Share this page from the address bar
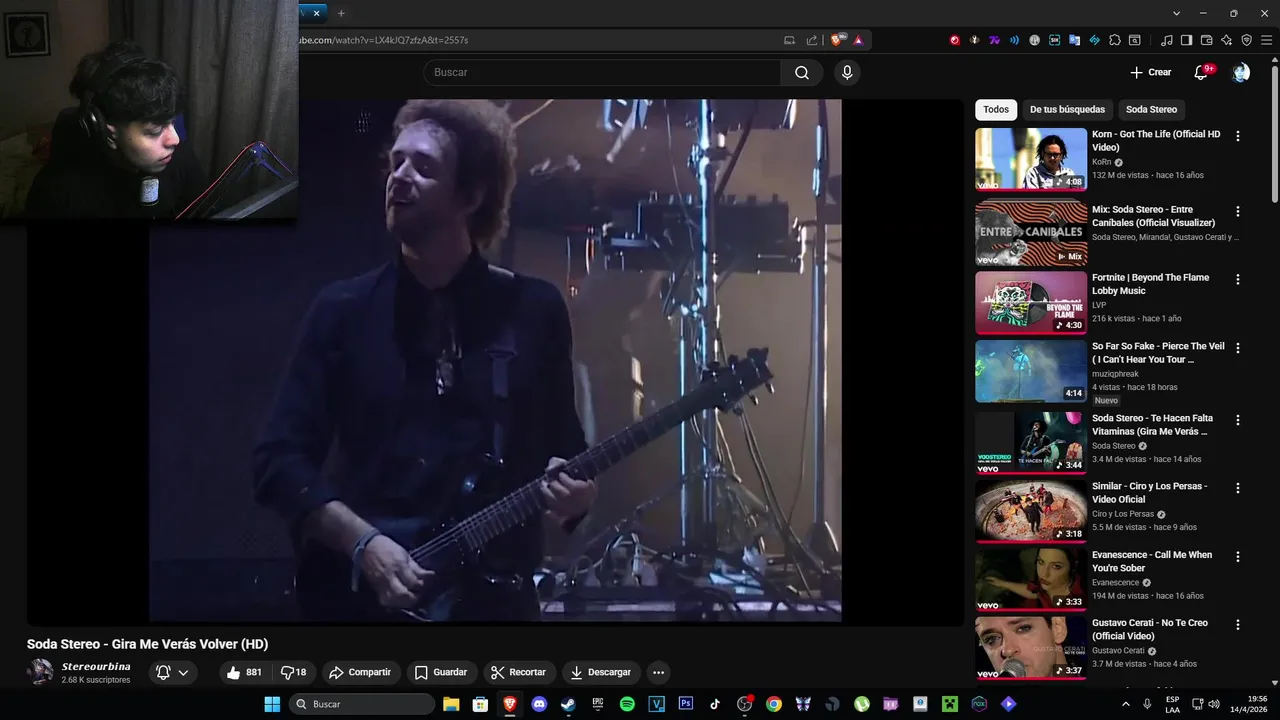The image size is (1280, 720). (x=812, y=40)
